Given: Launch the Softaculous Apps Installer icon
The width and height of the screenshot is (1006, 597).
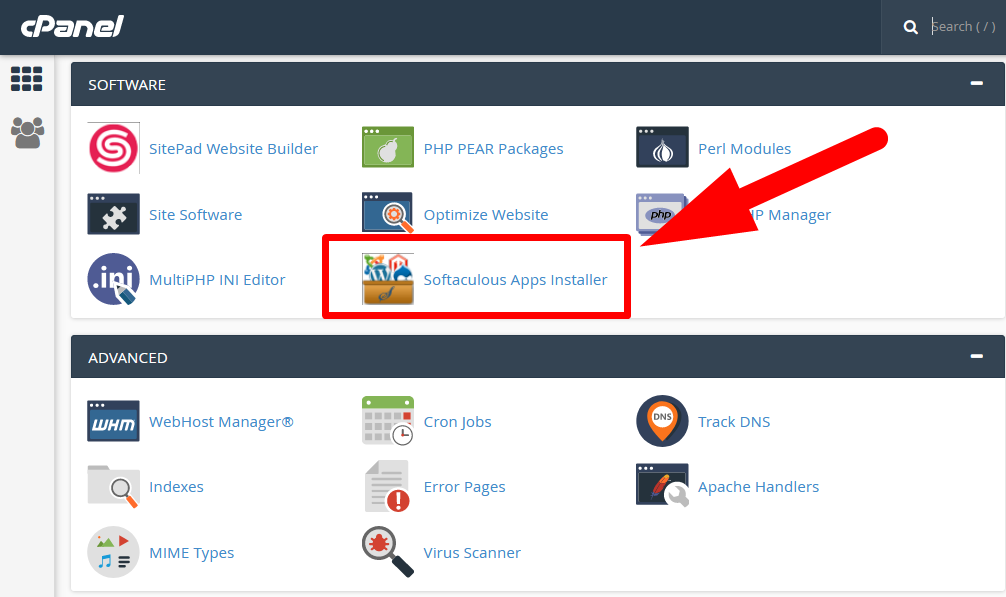Looking at the screenshot, I should (388, 279).
